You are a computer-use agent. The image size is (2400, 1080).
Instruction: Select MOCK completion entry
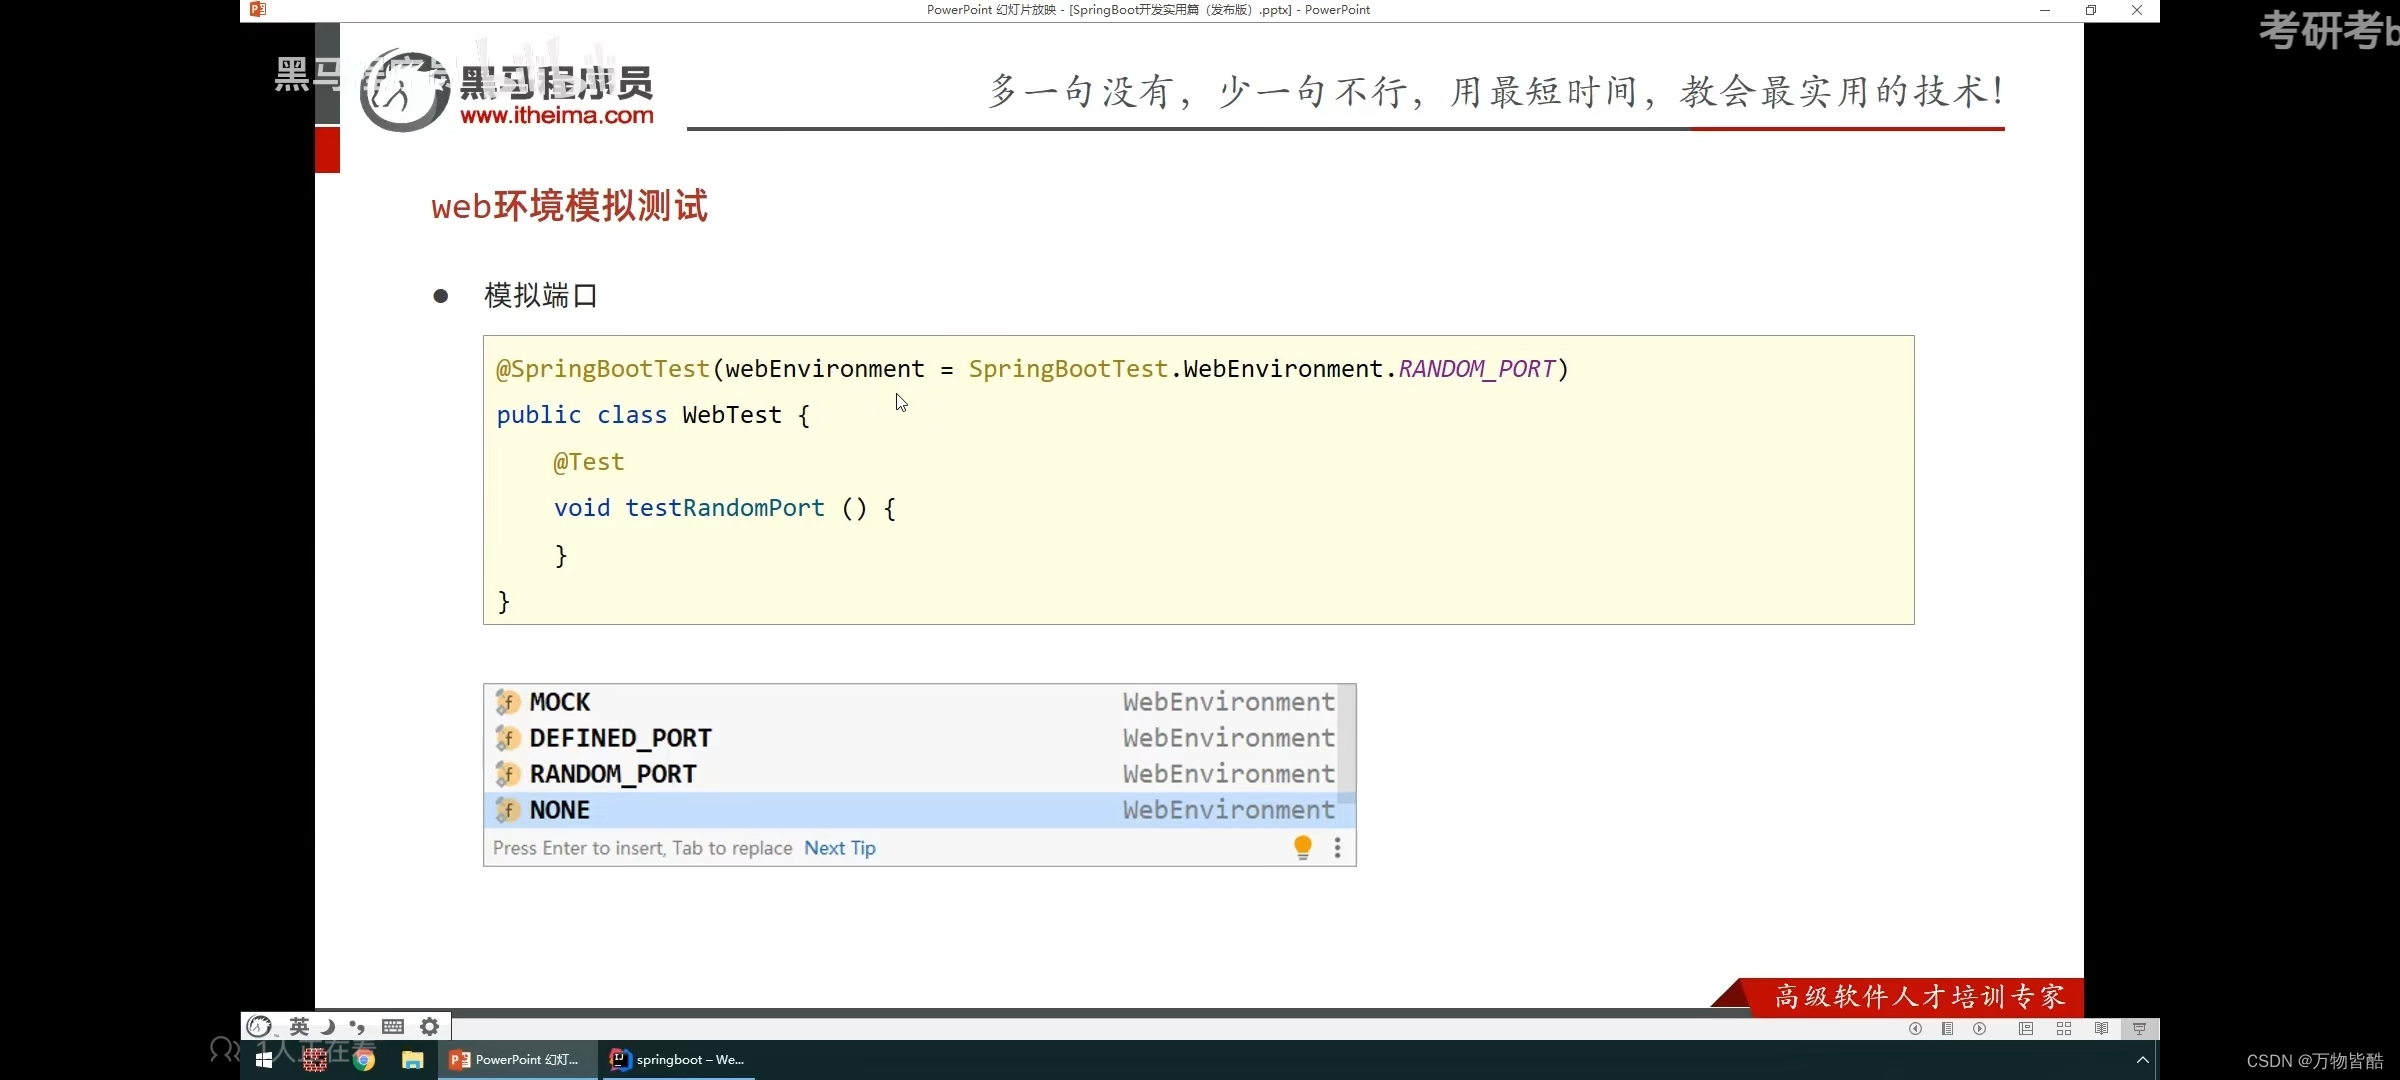(x=913, y=702)
